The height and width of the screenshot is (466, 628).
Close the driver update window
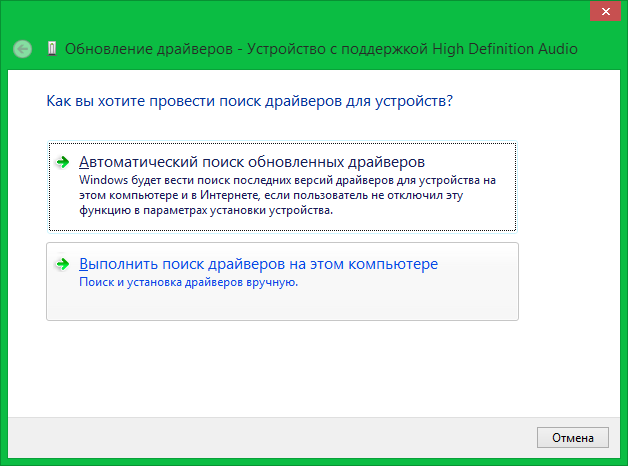(600, 13)
